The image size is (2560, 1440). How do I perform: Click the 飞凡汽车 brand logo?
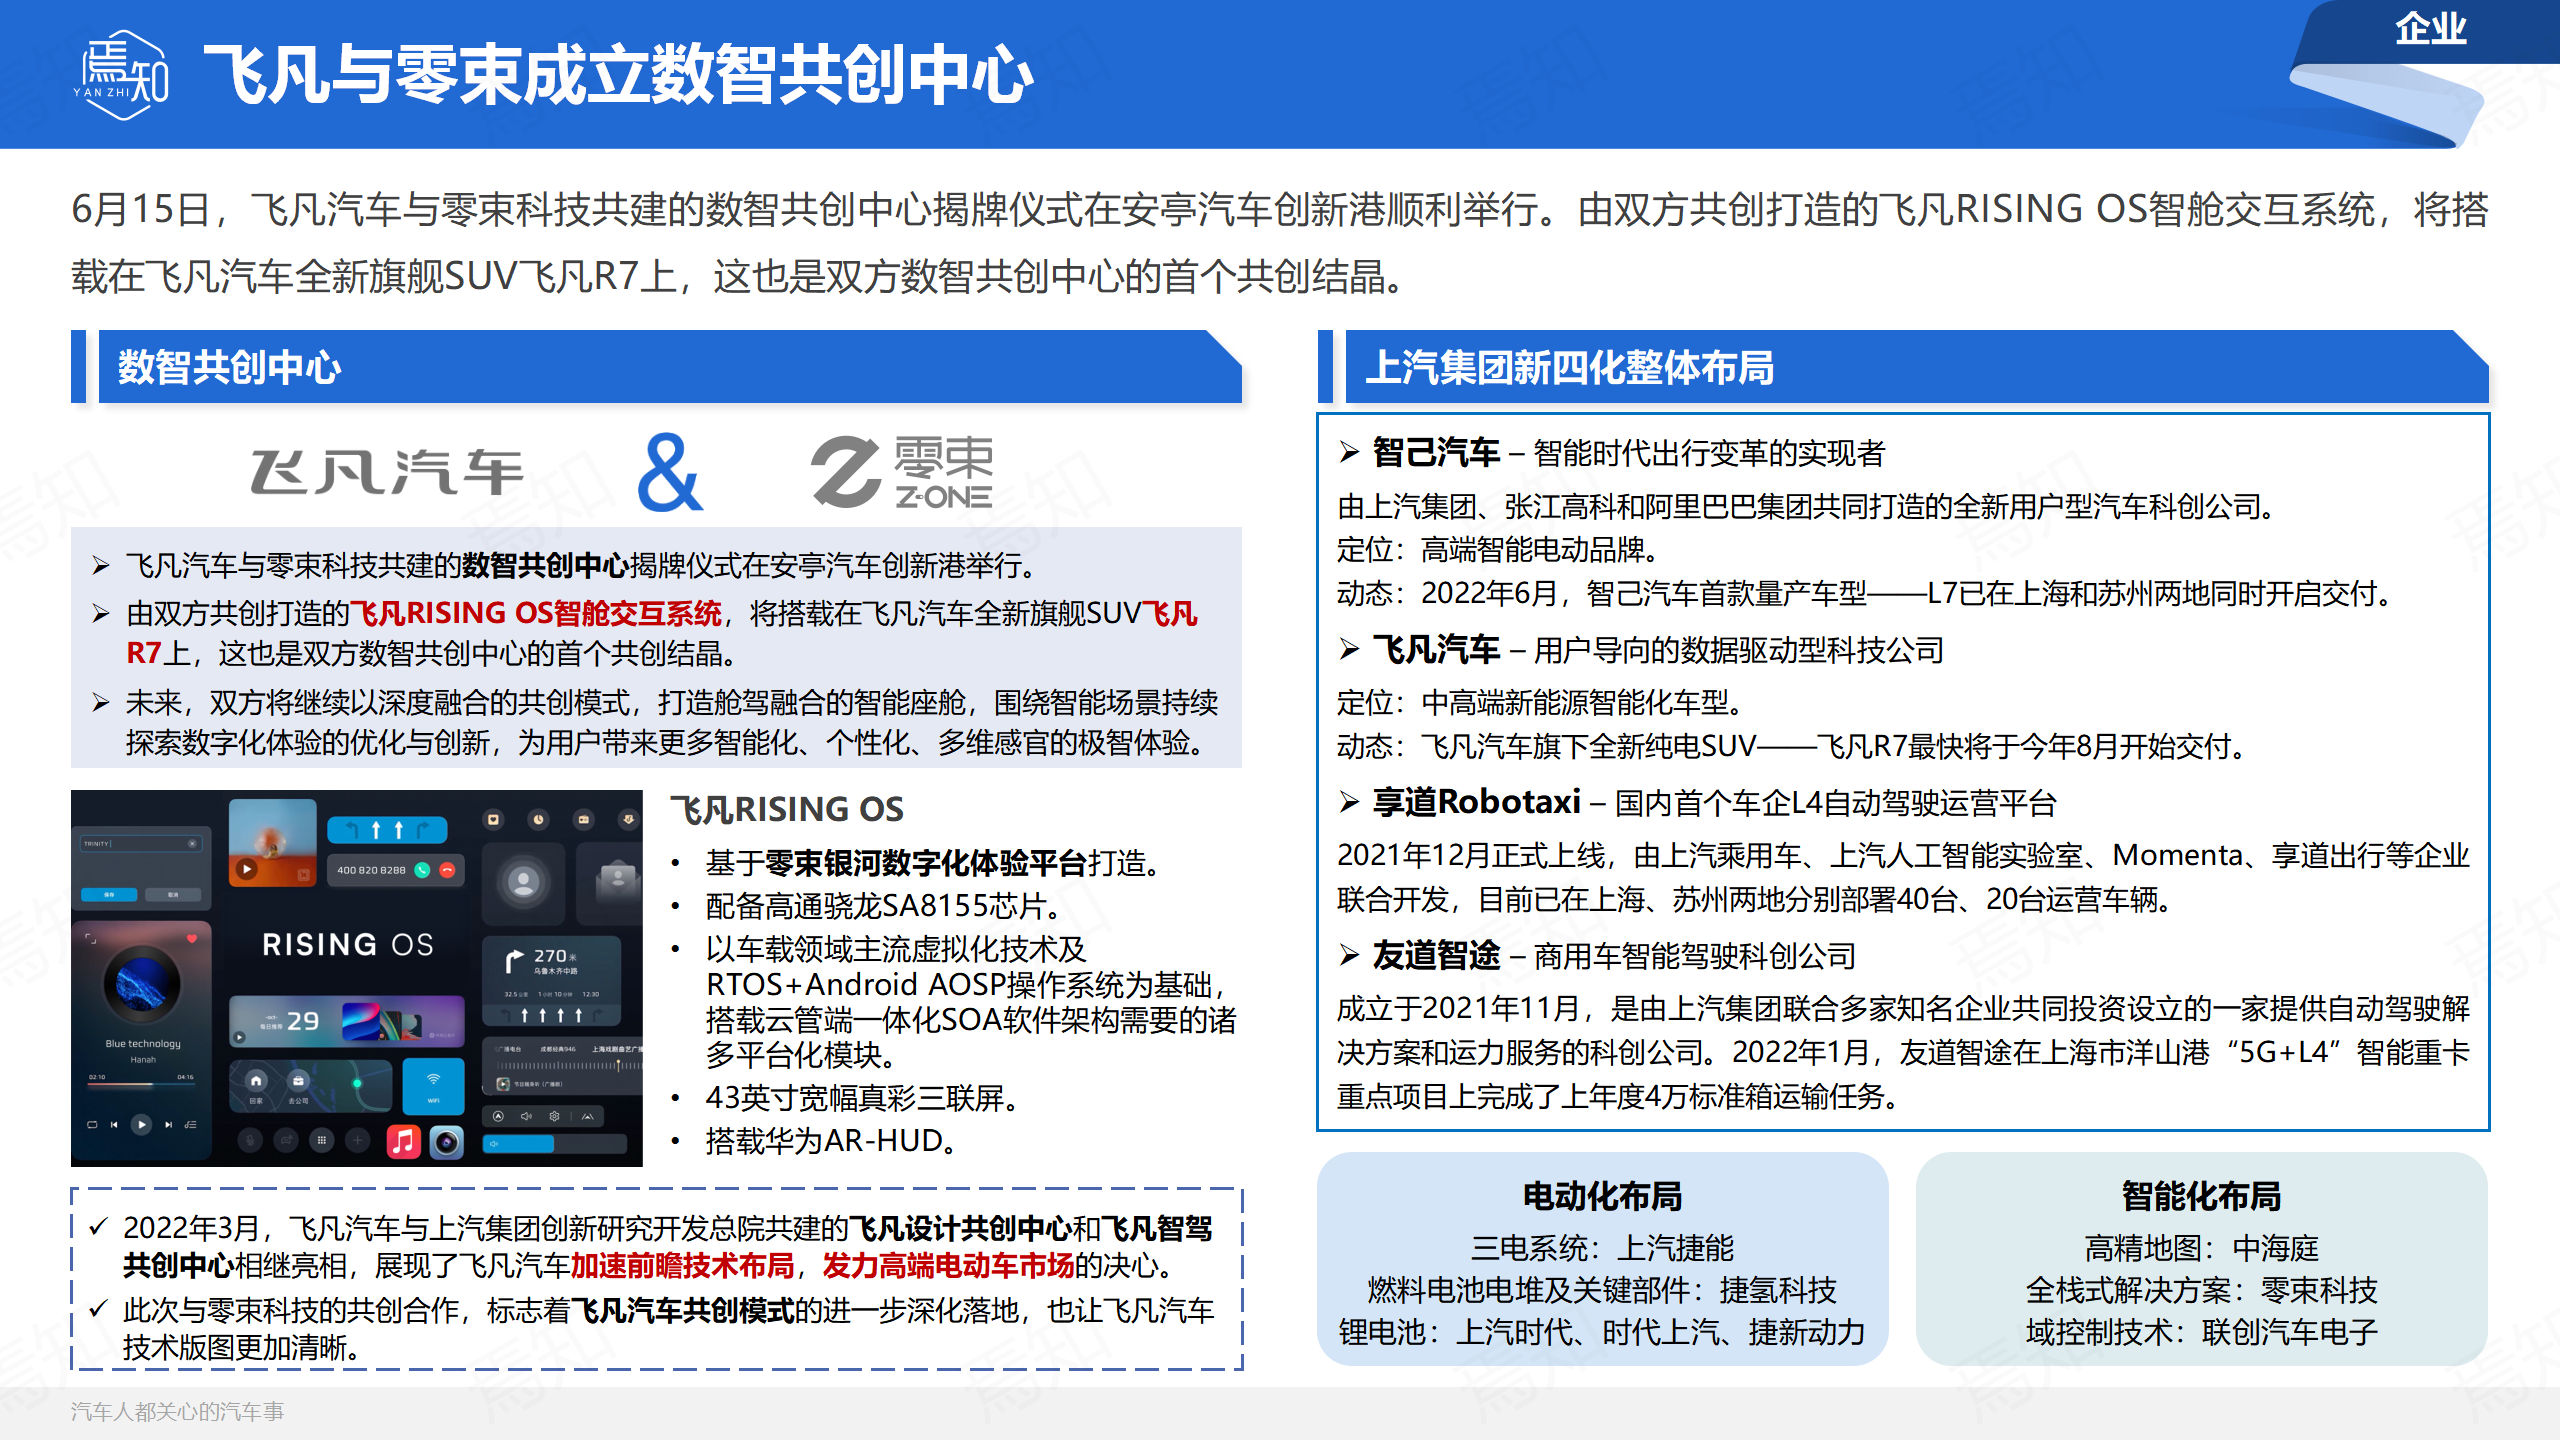tap(386, 472)
